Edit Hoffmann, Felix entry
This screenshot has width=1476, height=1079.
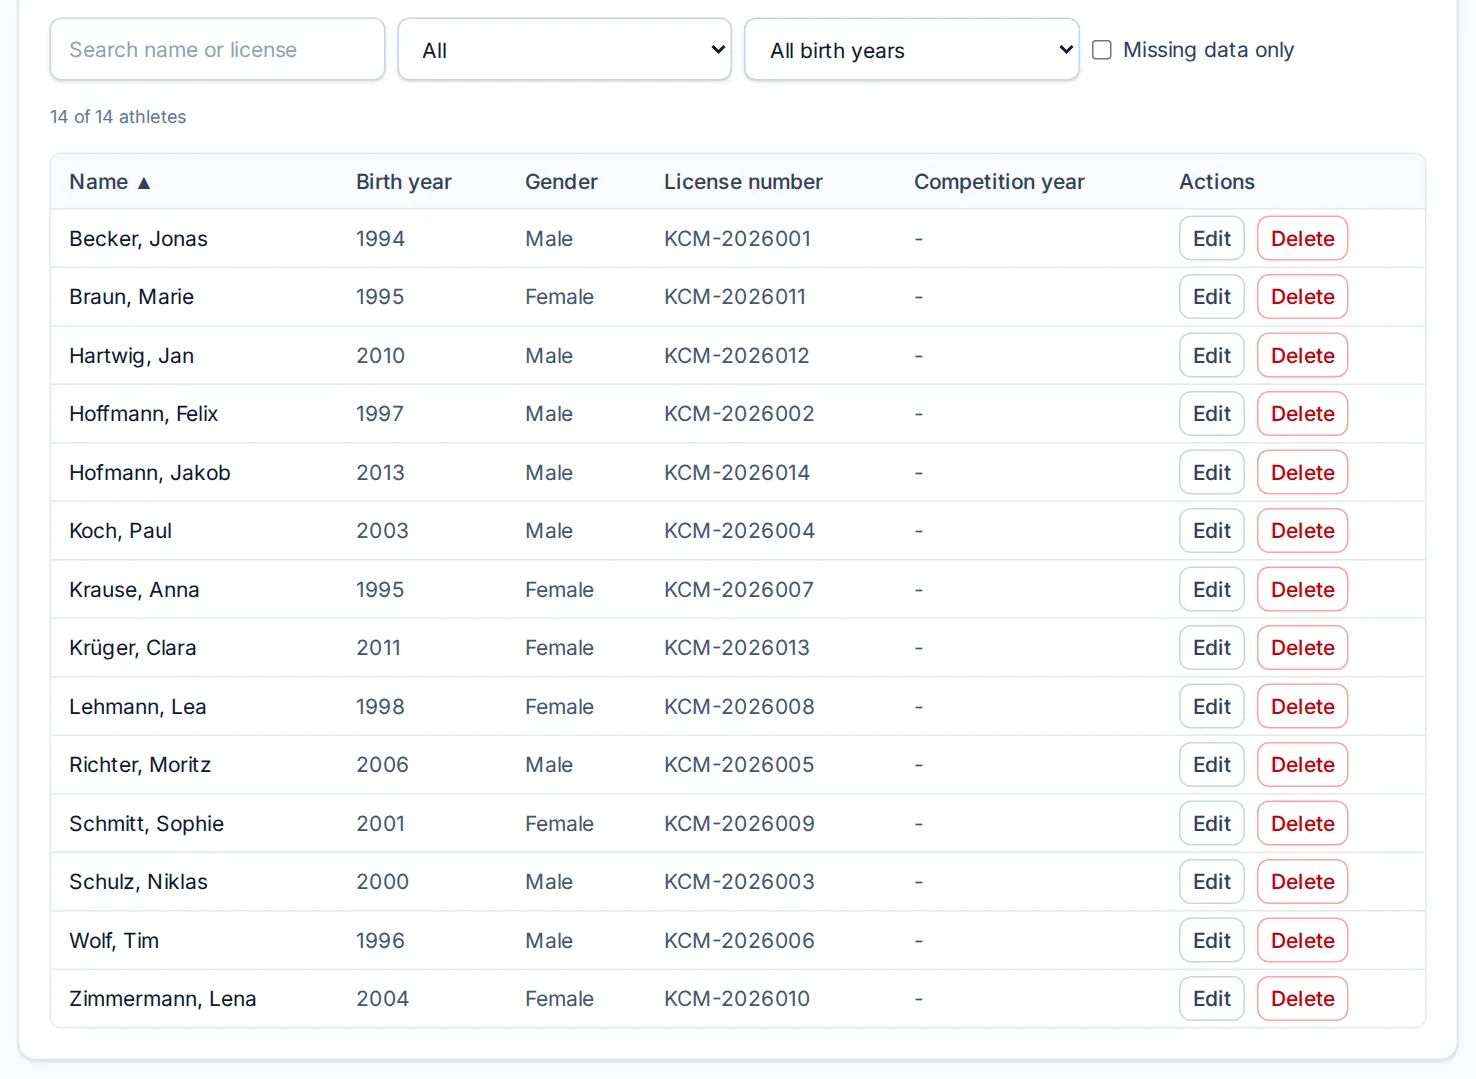click(1212, 414)
